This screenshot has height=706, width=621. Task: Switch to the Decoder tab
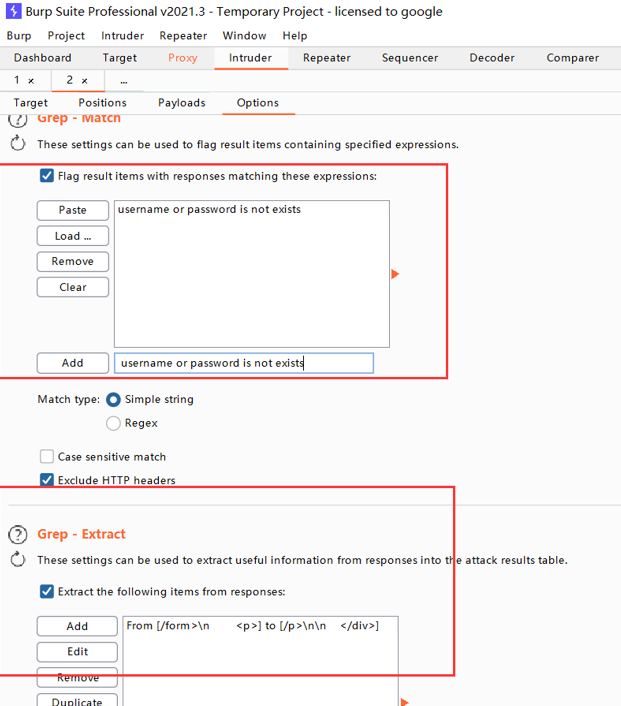click(492, 58)
